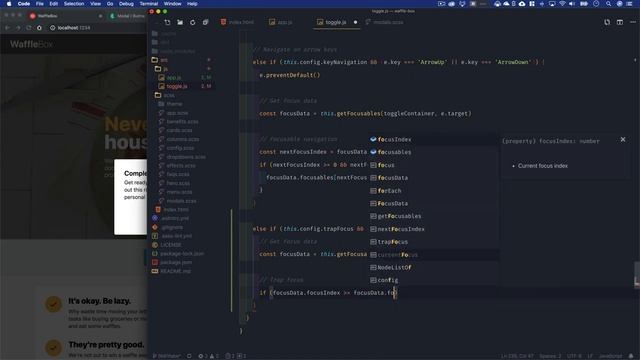This screenshot has height=360, width=640.
Task: Open the Debug menu in menu bar
Action: [126, 4]
